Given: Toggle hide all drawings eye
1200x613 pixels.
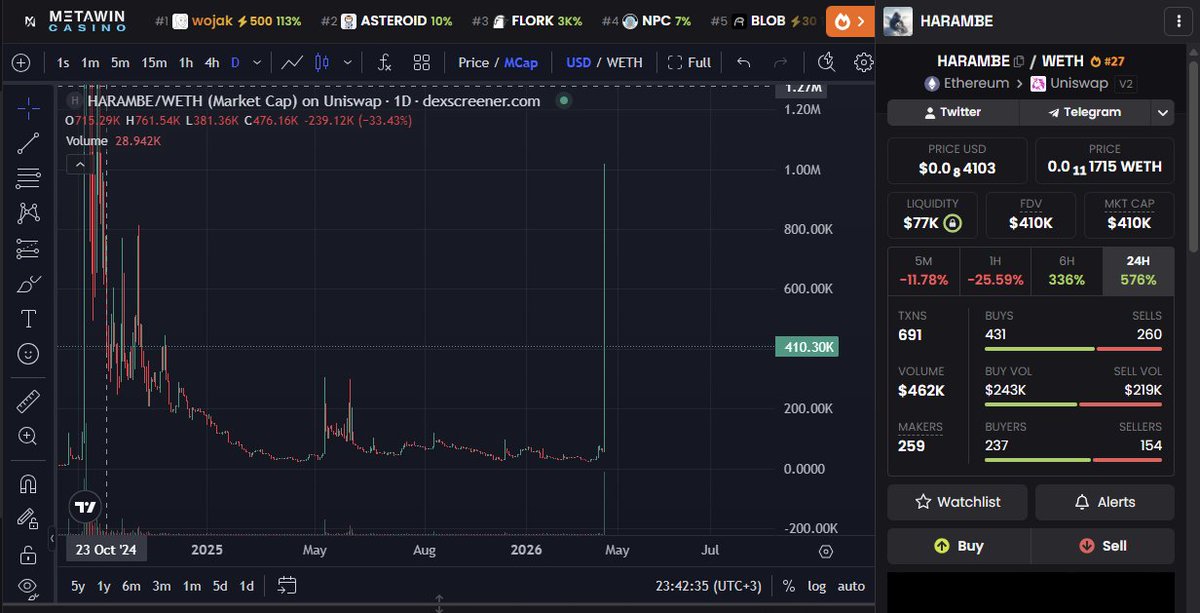Looking at the screenshot, I should (x=28, y=586).
